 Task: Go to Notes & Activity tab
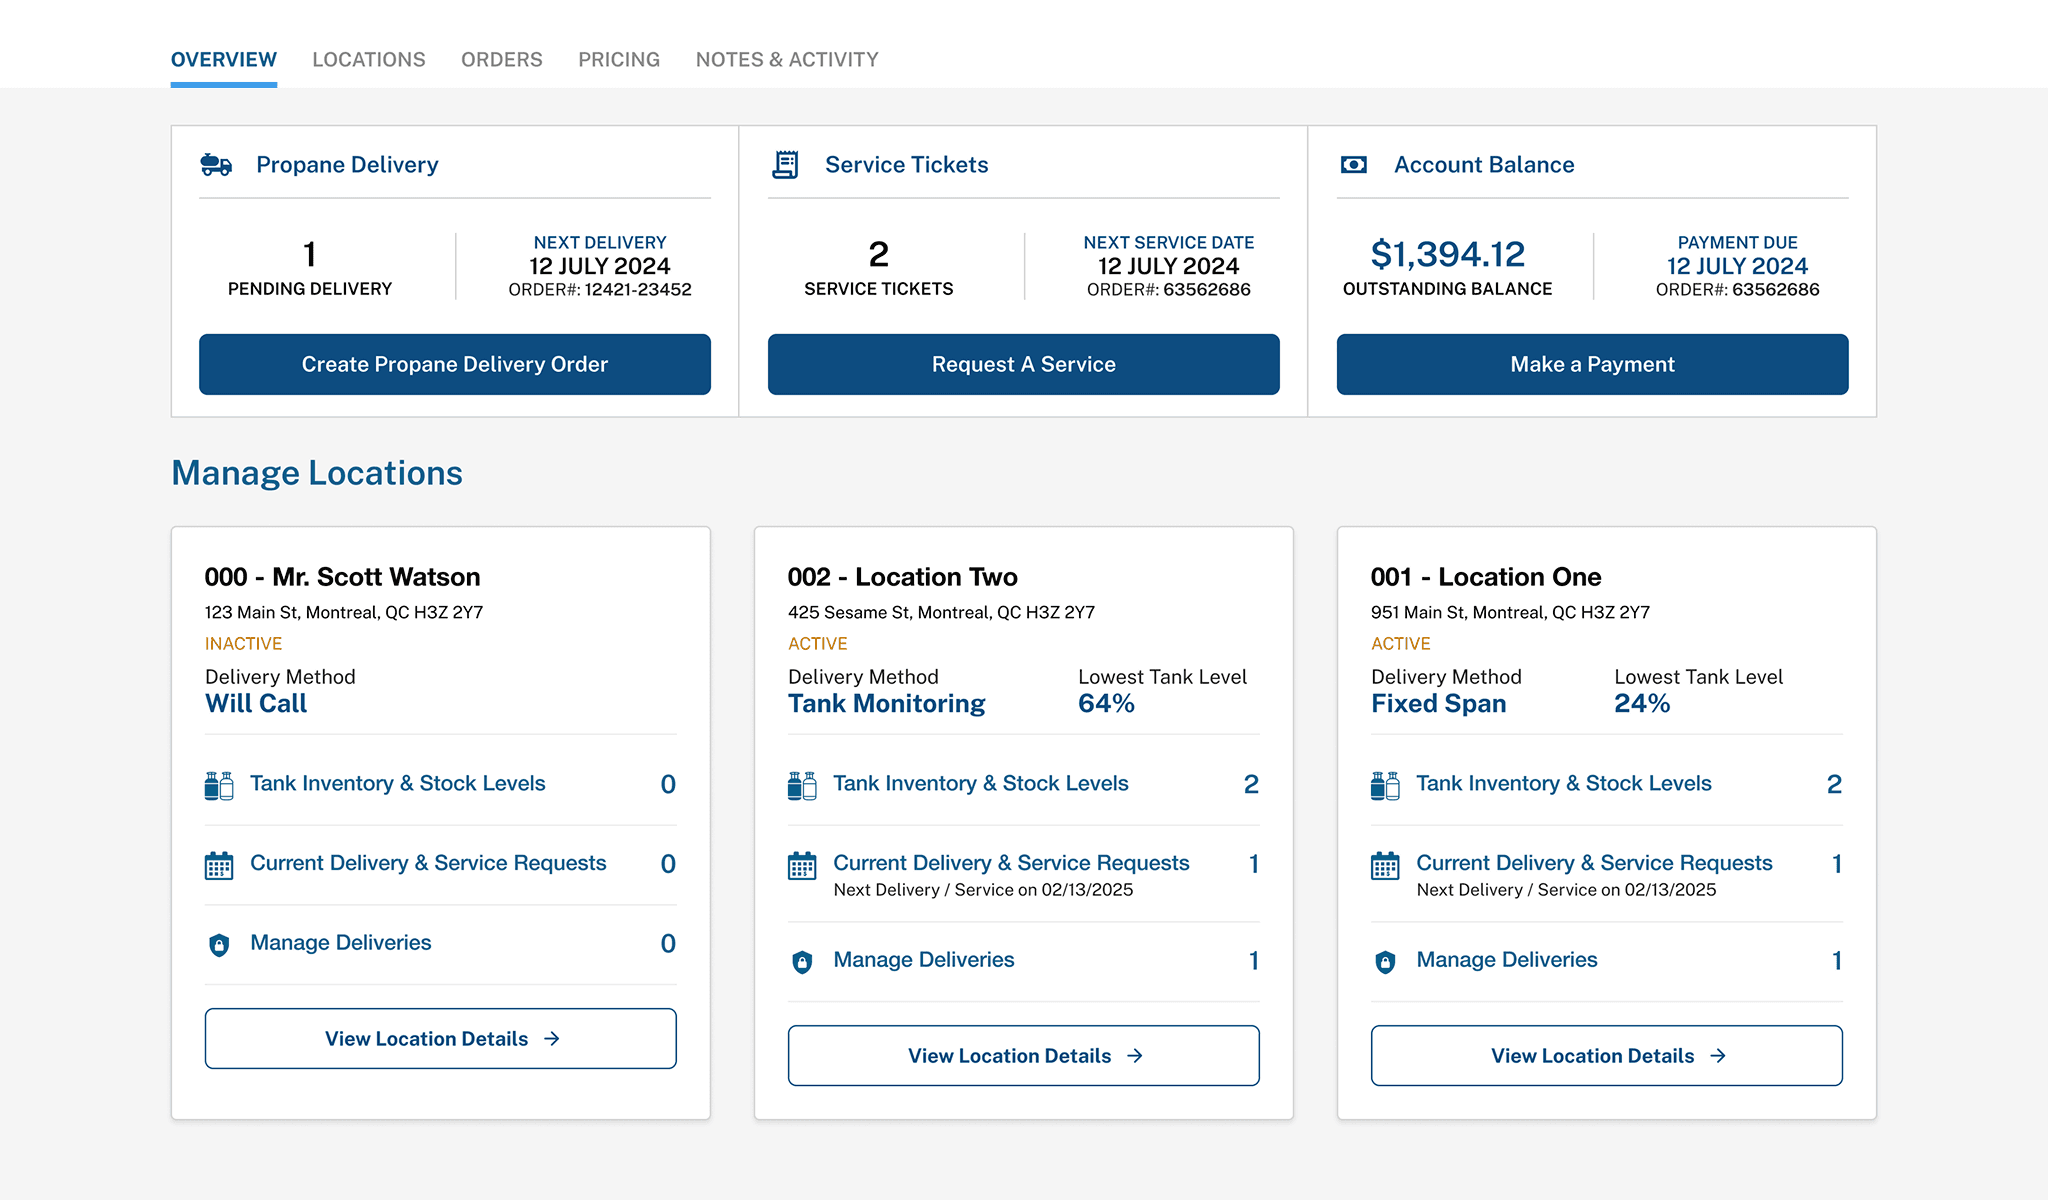[787, 60]
